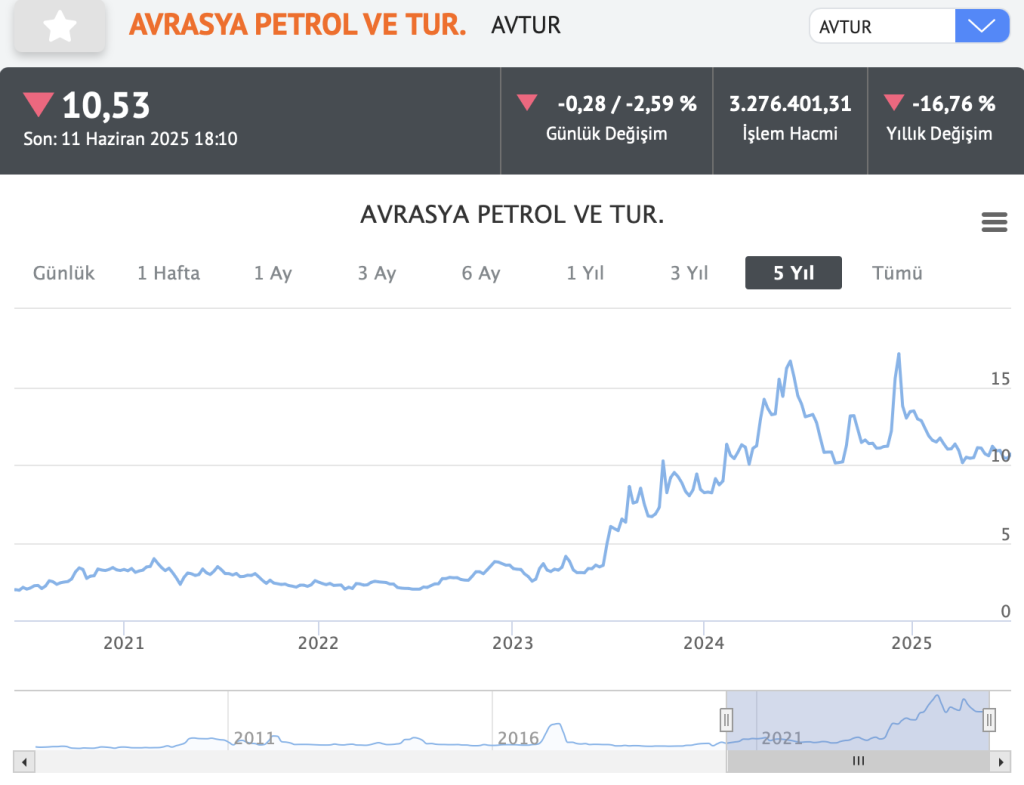Switch chart to 3 Ay range
Image resolution: width=1024 pixels, height=785 pixels.
(377, 273)
